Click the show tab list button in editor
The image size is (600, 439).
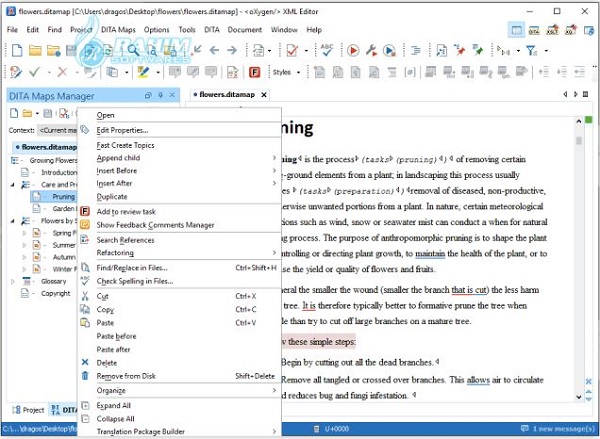[x=585, y=94]
